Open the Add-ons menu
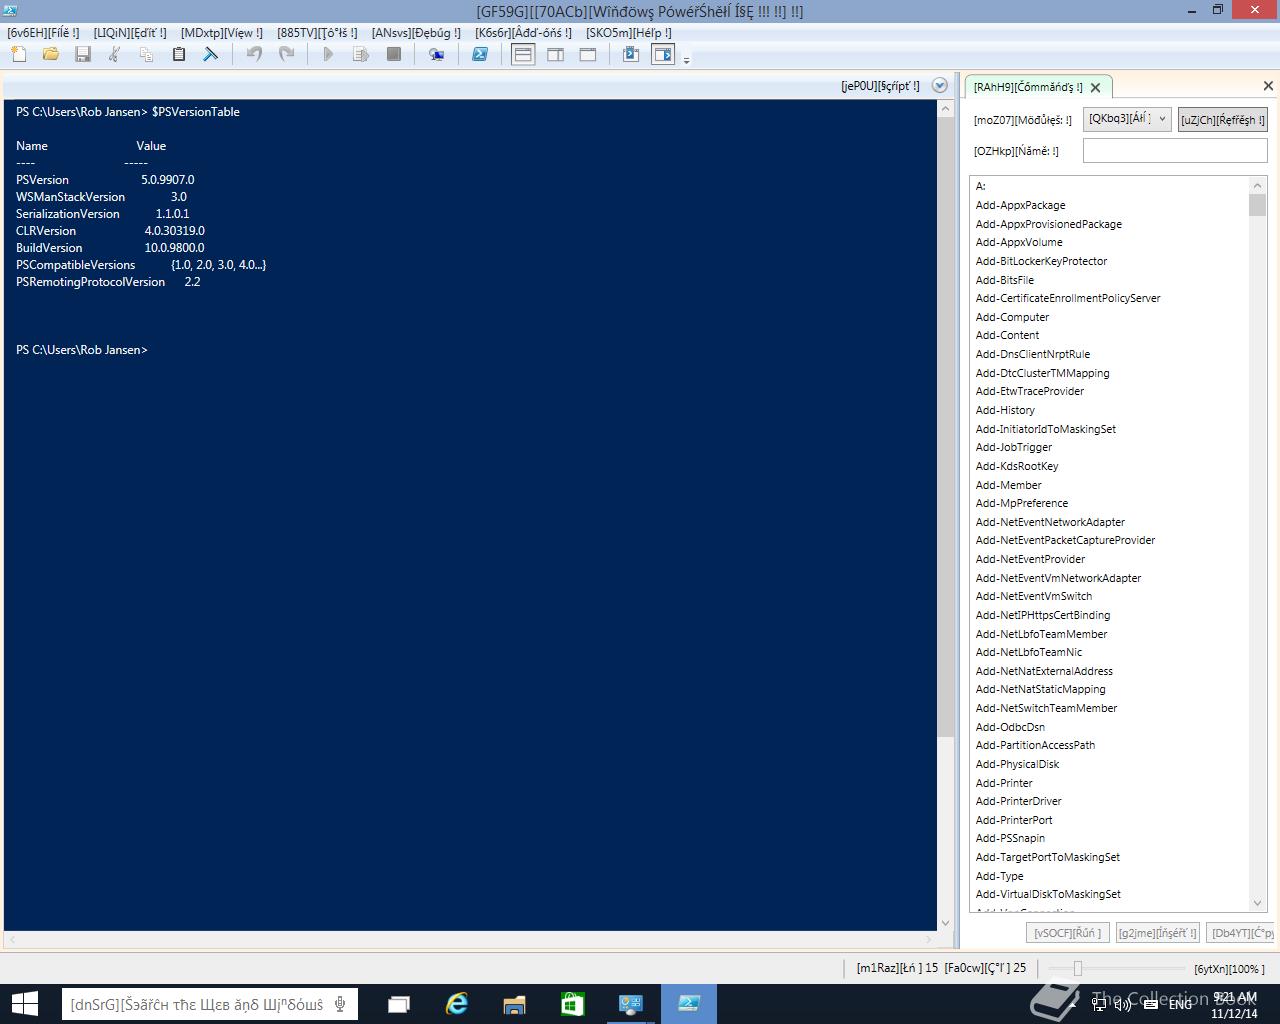This screenshot has width=1280, height=1024. click(523, 33)
